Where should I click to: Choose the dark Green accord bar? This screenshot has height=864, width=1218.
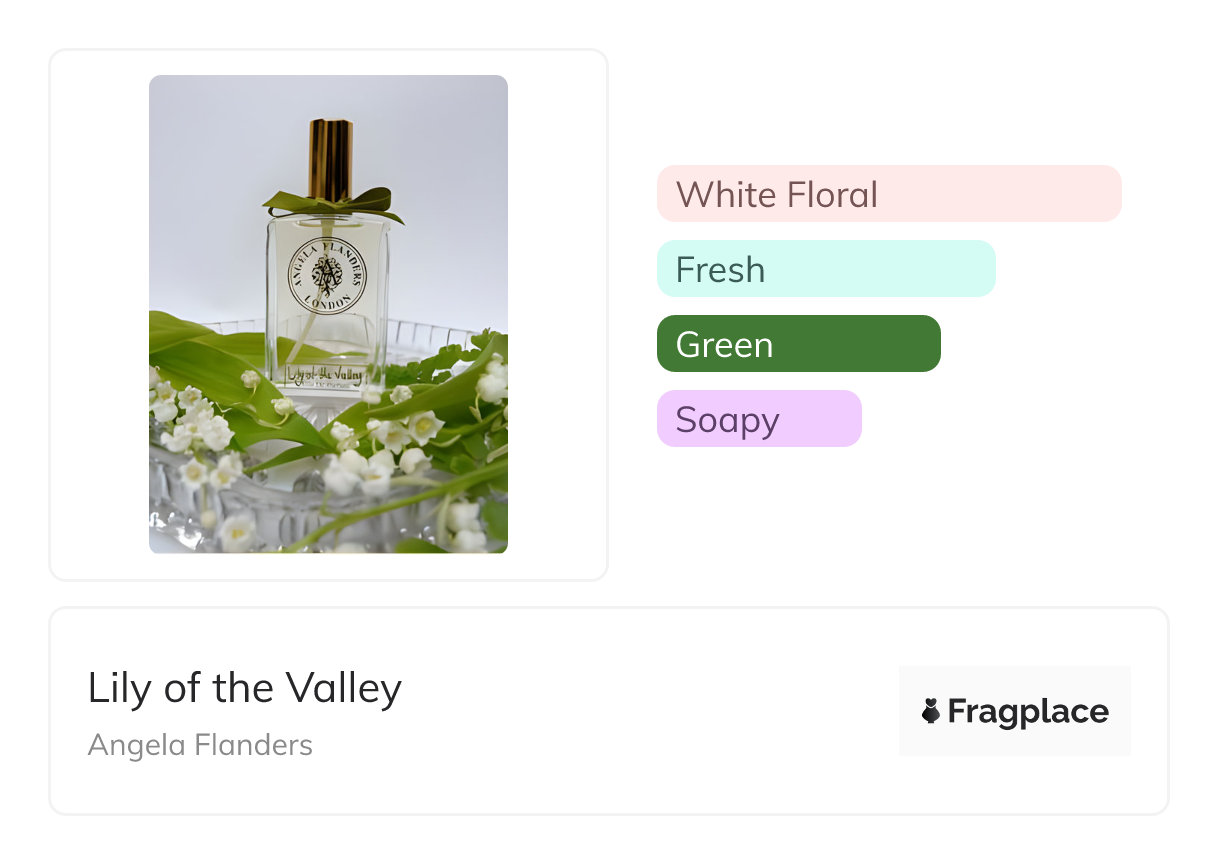pyautogui.click(x=798, y=344)
